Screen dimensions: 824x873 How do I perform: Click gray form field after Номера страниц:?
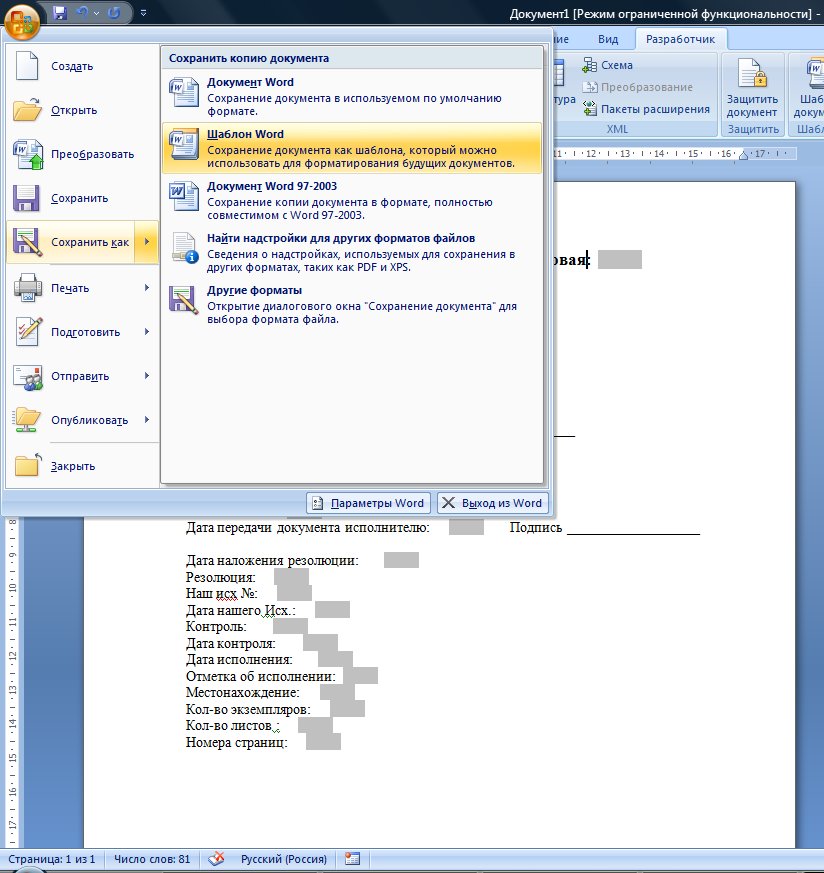click(x=323, y=742)
